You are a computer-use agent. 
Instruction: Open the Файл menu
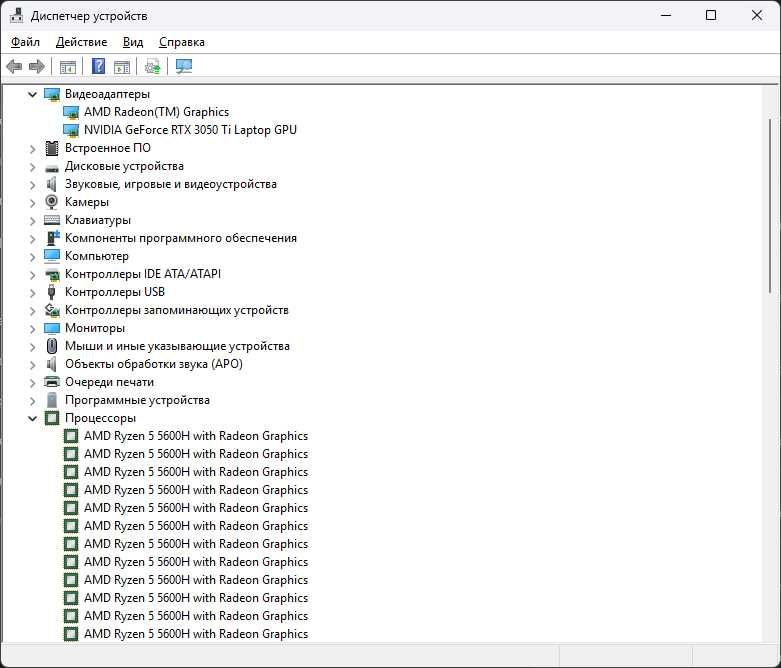25,42
